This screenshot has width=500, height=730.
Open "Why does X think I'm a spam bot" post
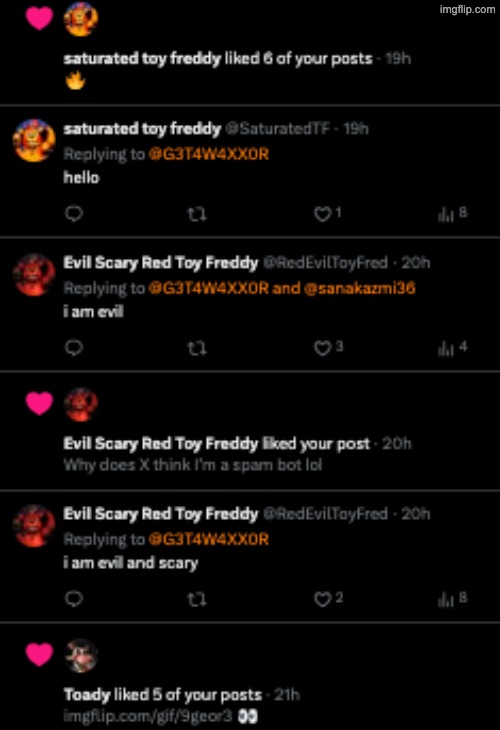click(193, 465)
